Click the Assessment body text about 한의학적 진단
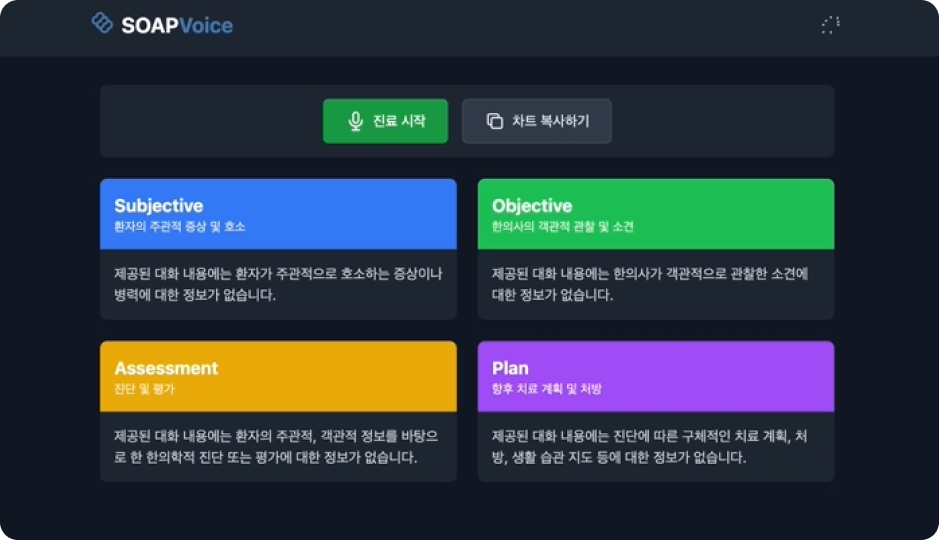Image resolution: width=939 pixels, height=540 pixels. (x=276, y=446)
